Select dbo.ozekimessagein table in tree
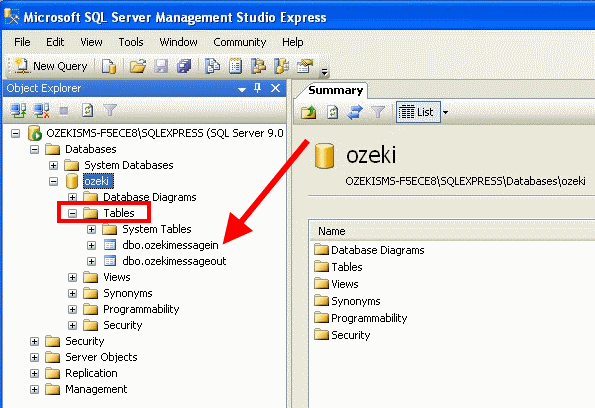 (170, 245)
